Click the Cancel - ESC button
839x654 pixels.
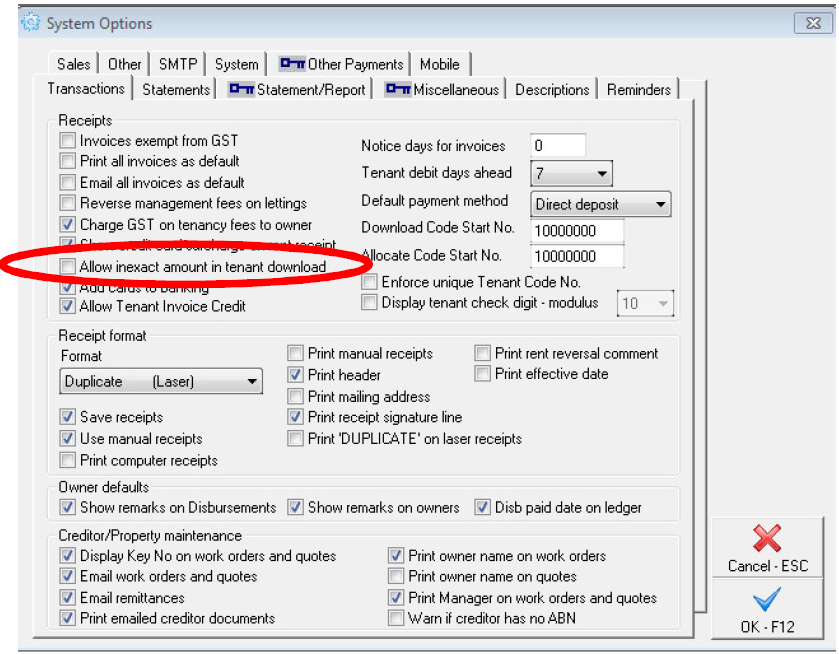click(767, 547)
